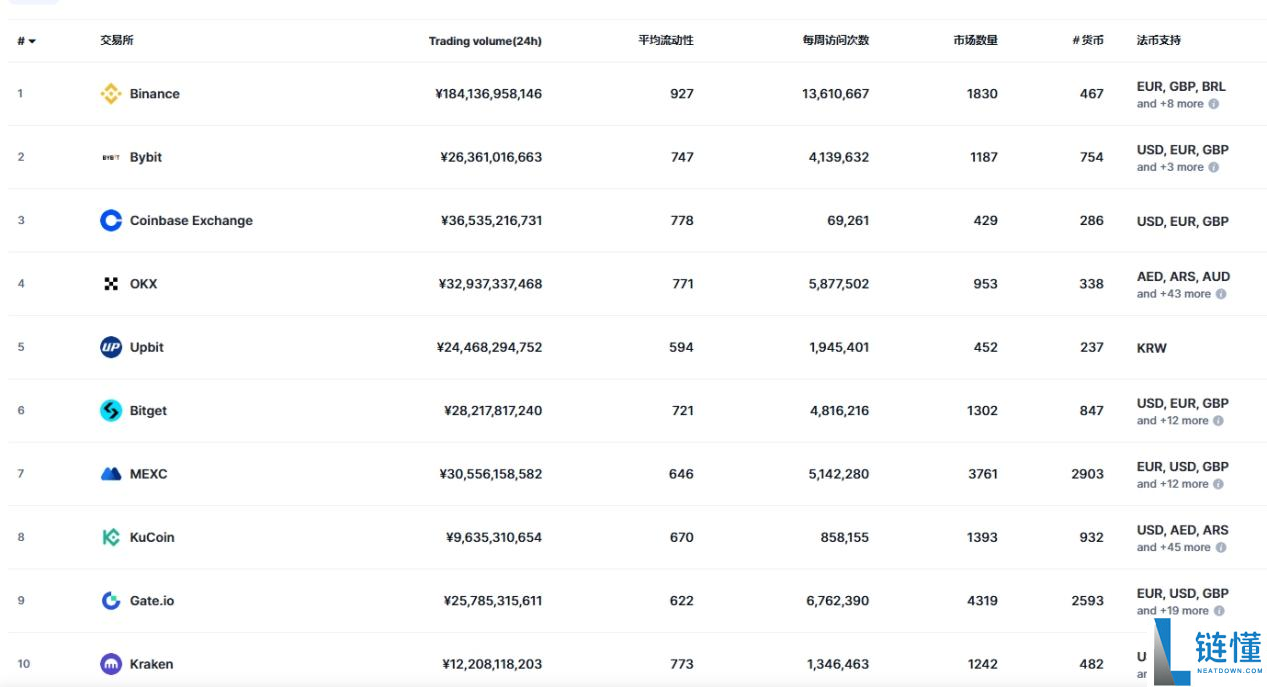Open the Binance exchange link
This screenshot has height=687, width=1267.
click(x=155, y=94)
